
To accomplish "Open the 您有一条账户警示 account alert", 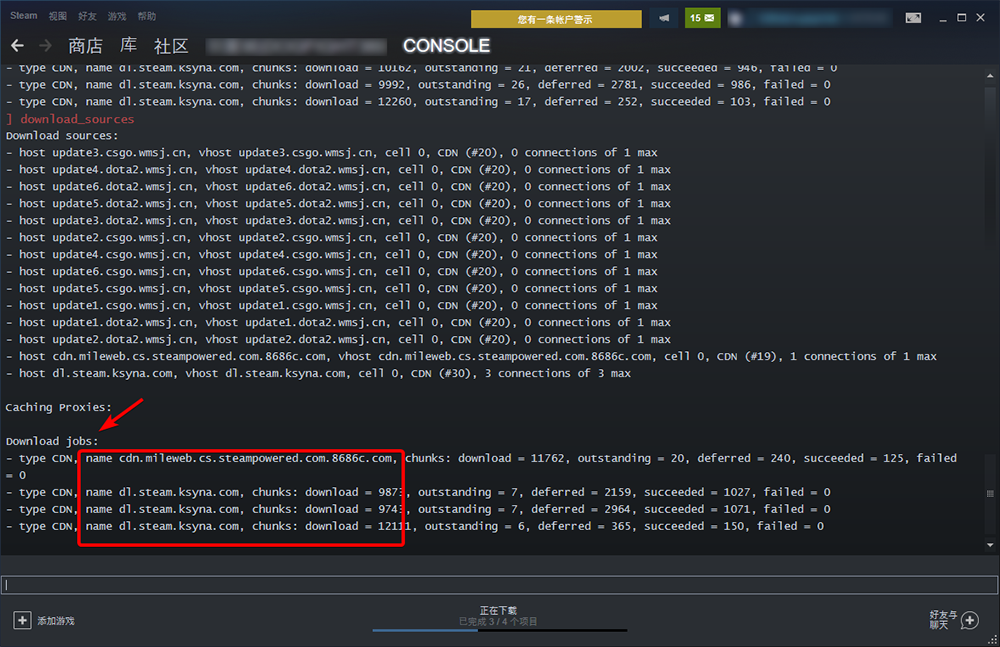I will 556,19.
